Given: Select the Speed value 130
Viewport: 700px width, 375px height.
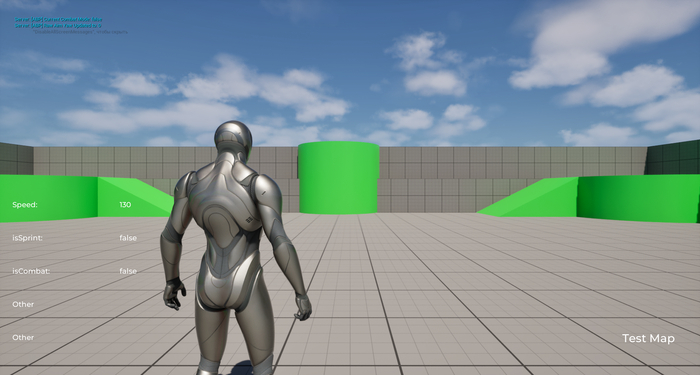Looking at the screenshot, I should (125, 204).
